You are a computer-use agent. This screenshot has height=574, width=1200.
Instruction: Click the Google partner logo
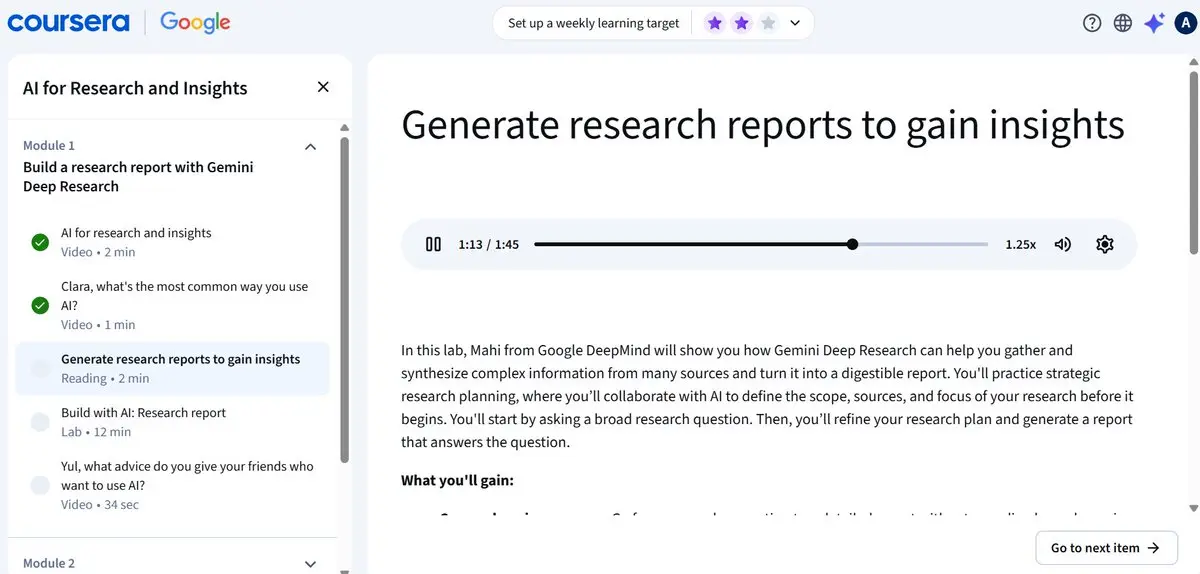coord(195,22)
